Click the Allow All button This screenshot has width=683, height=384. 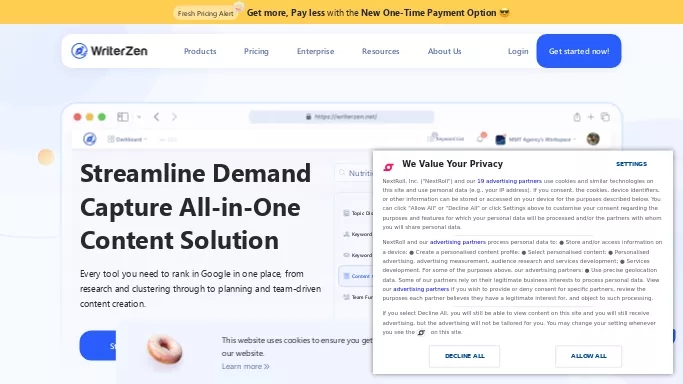coord(588,356)
